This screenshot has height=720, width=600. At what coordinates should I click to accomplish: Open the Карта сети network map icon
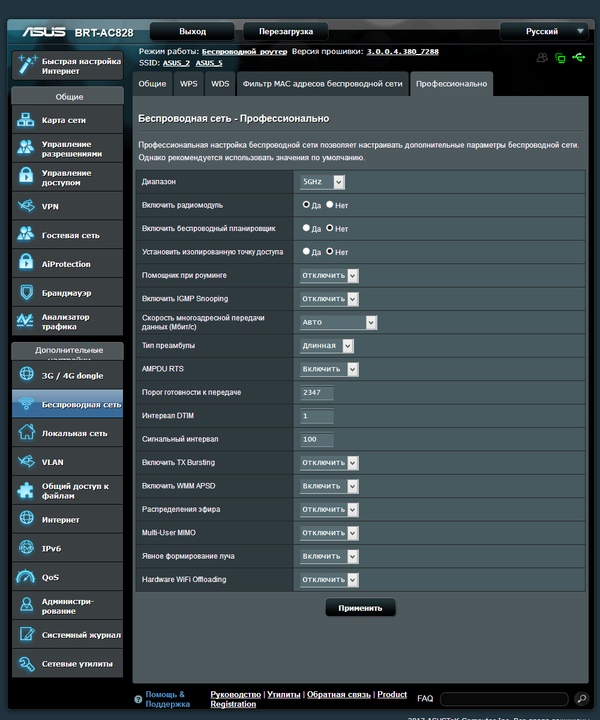(x=26, y=120)
